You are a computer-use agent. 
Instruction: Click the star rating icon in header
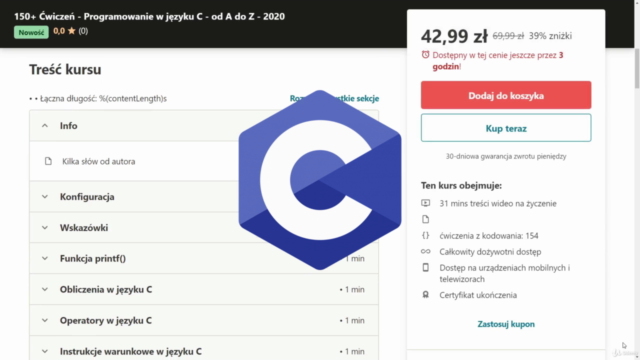point(71,31)
